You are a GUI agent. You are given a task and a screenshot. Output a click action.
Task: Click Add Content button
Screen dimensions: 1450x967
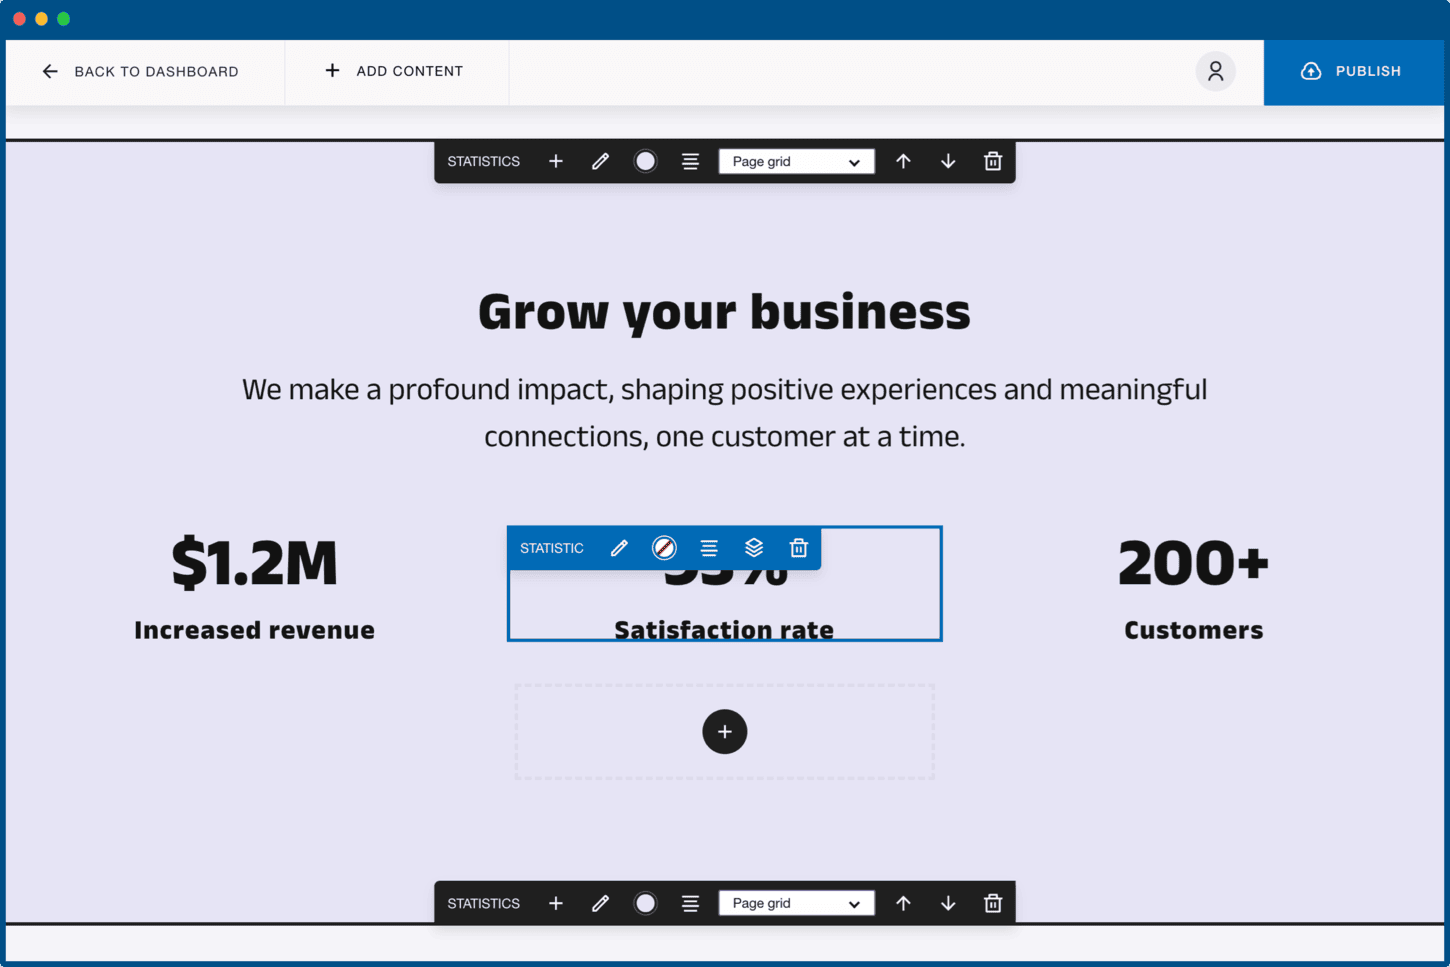(394, 71)
